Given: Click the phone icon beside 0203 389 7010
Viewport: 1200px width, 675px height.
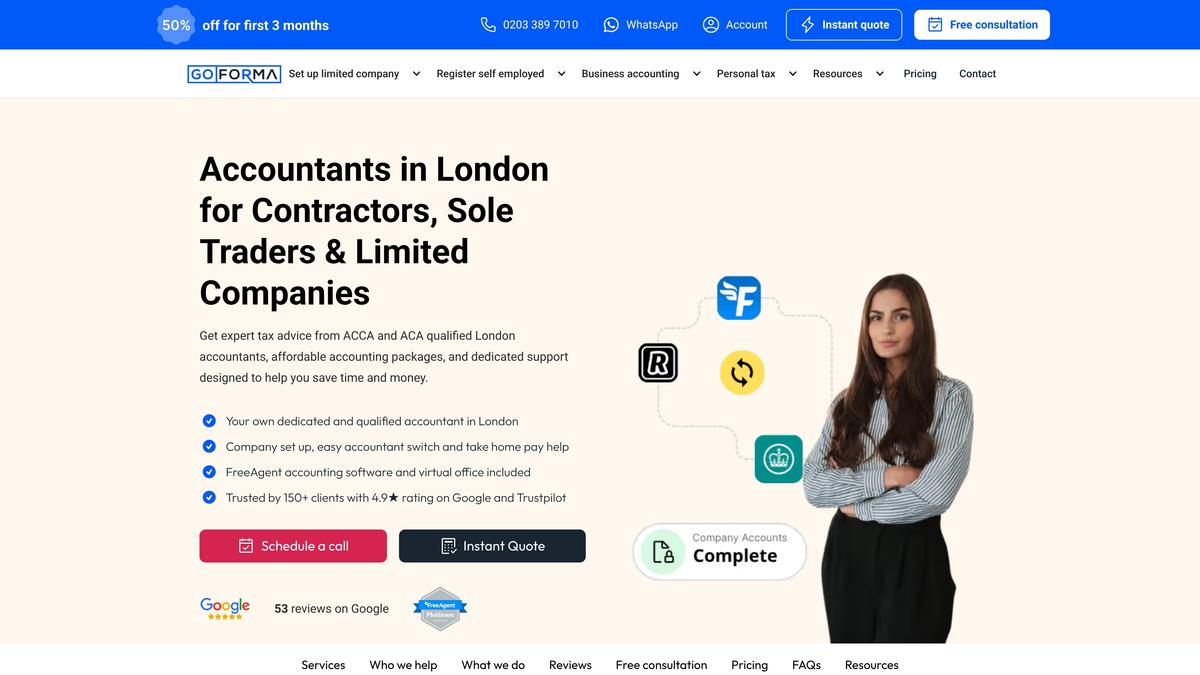Looking at the screenshot, I should (x=488, y=25).
